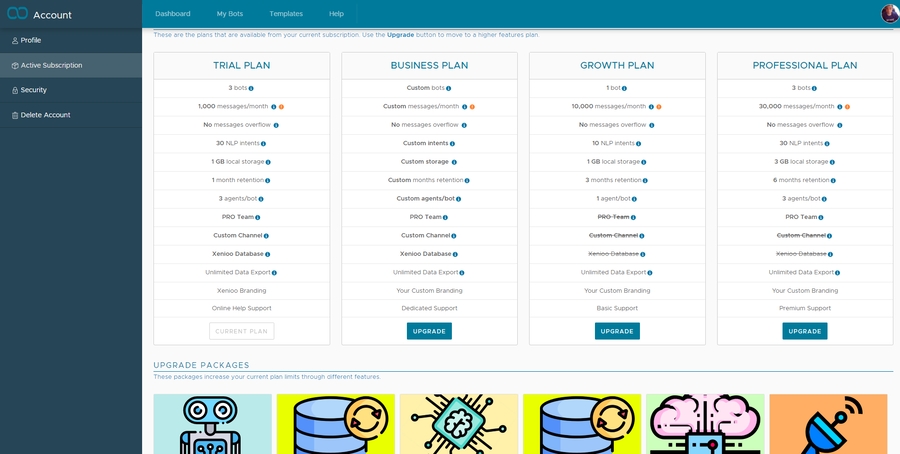
Task: Upgrade to the Business Plan
Action: pyautogui.click(x=429, y=331)
